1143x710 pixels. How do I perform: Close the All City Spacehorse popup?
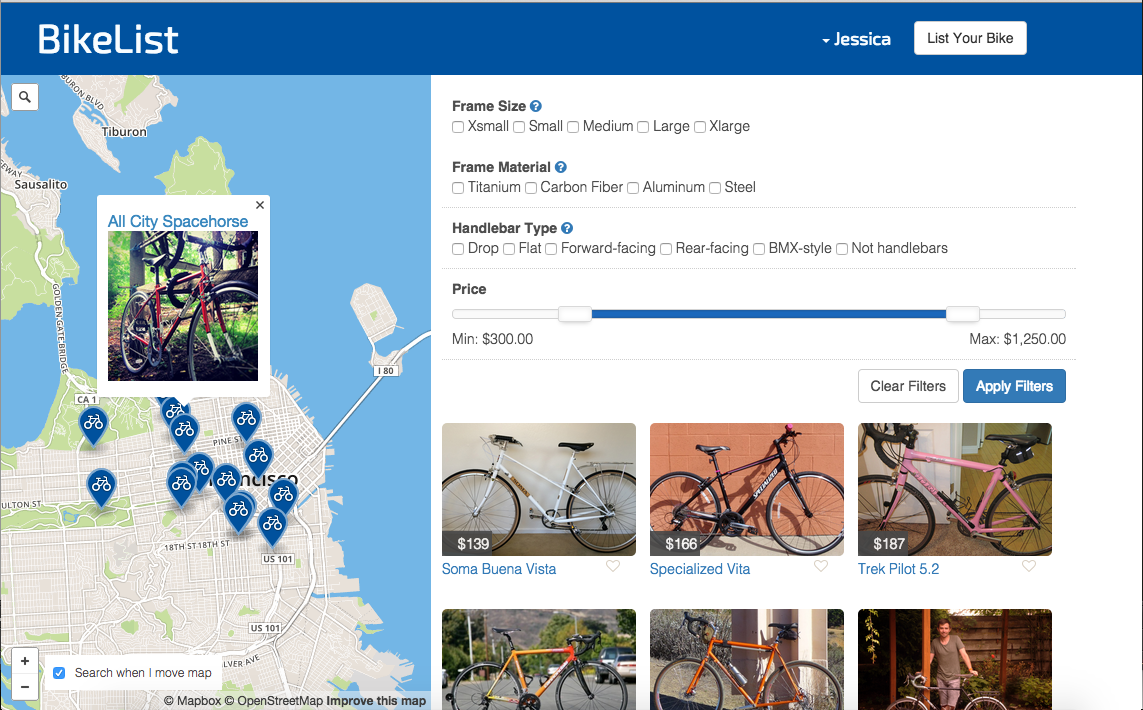(x=260, y=205)
